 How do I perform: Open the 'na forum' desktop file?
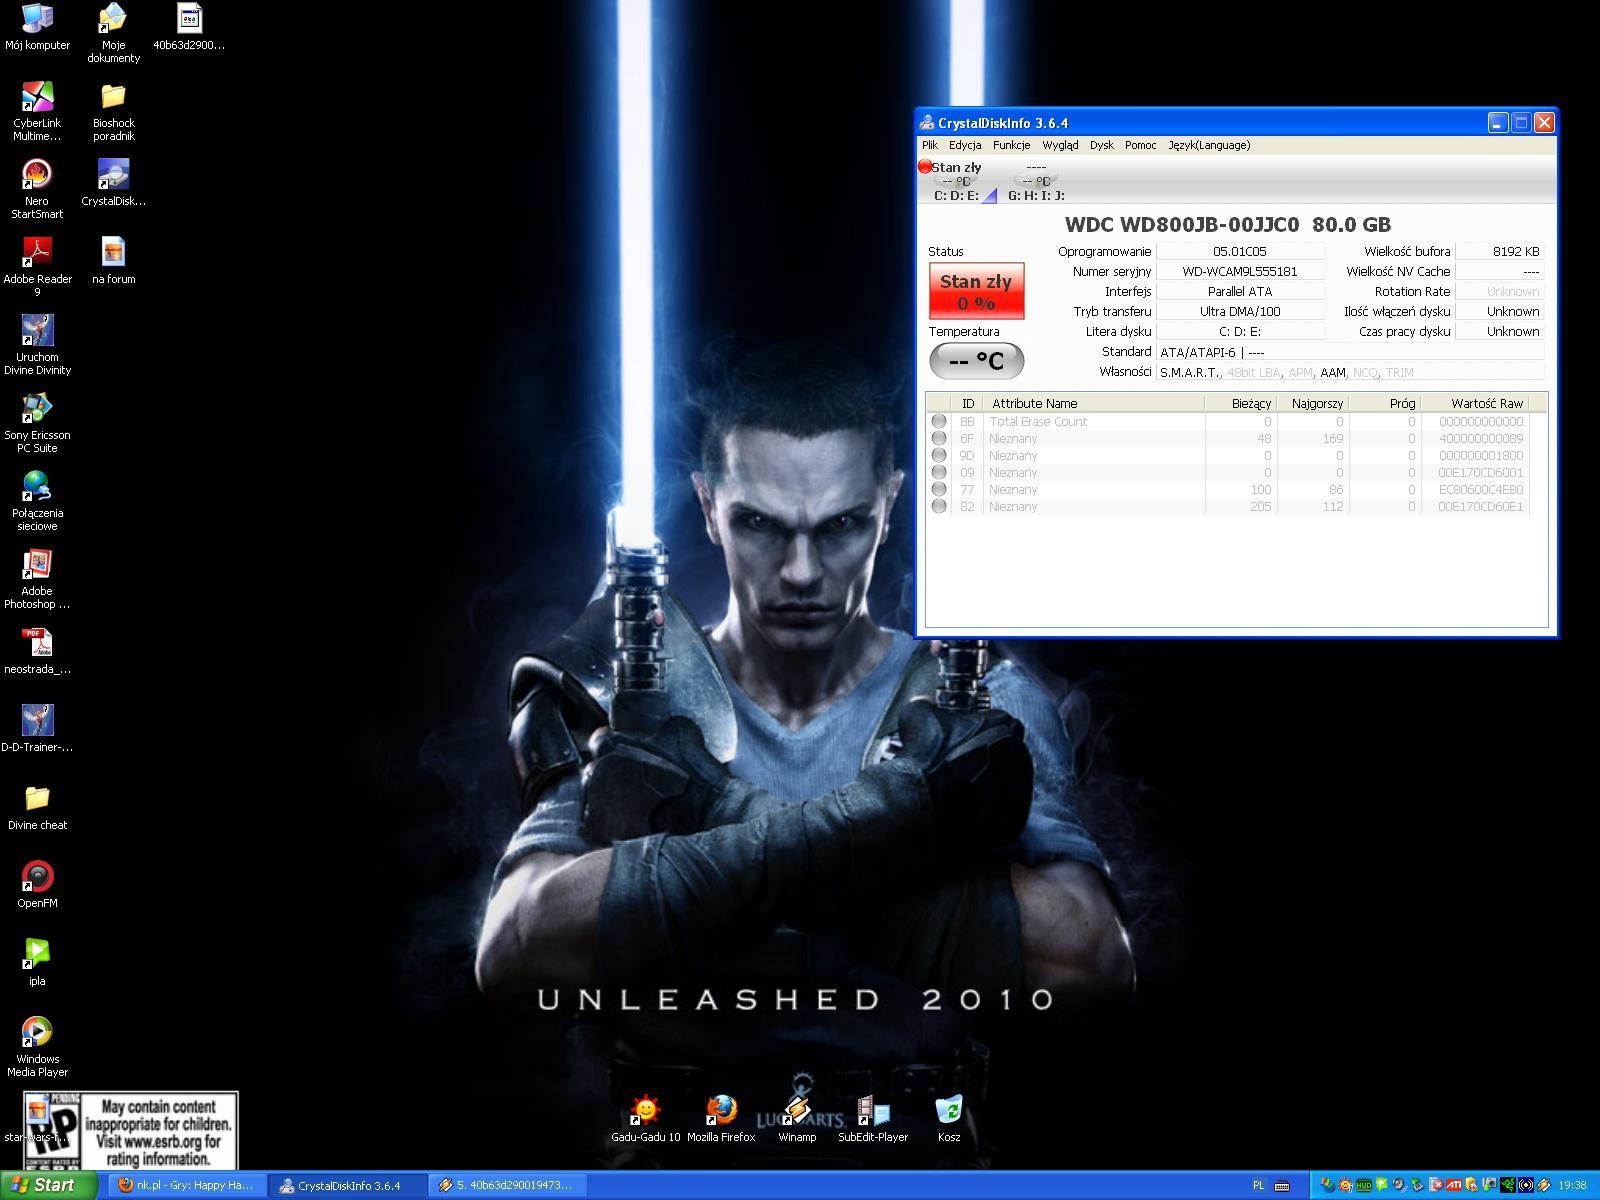(x=113, y=261)
